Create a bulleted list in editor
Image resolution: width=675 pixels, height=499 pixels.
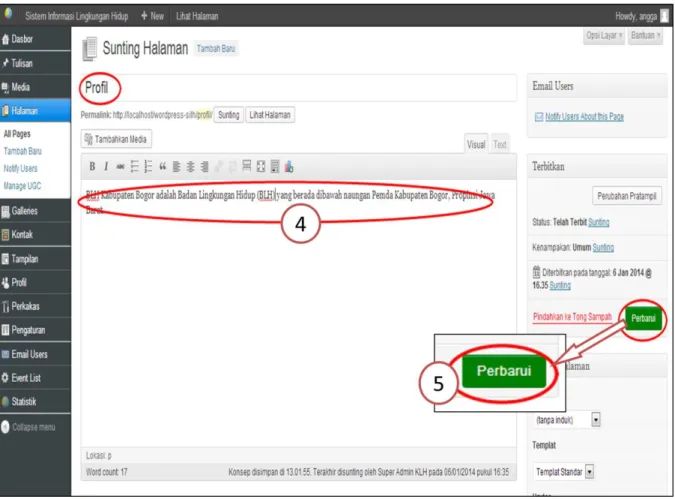[x=135, y=167]
